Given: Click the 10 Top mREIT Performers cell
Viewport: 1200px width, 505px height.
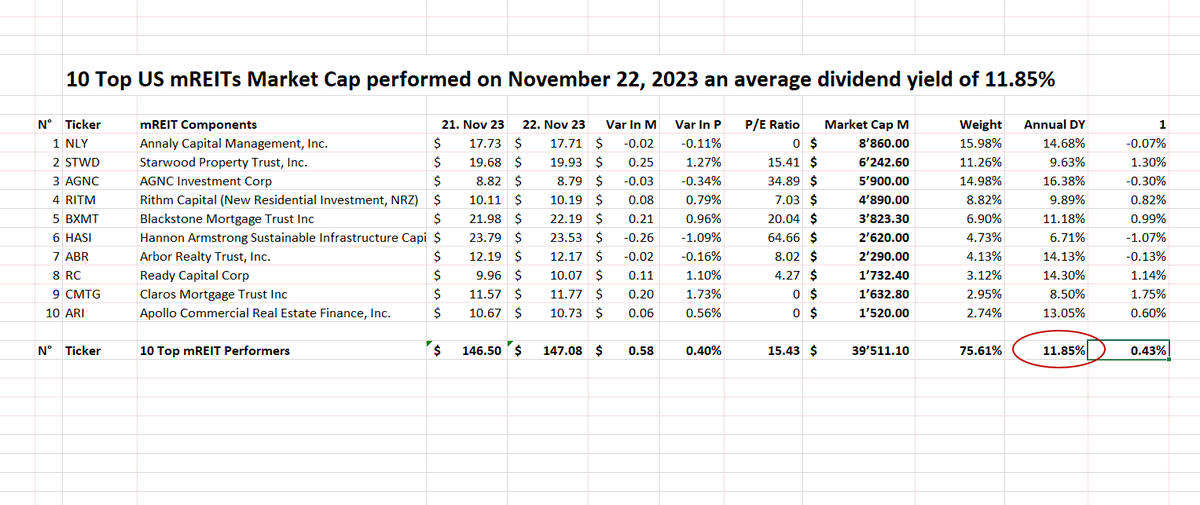Looking at the screenshot, I should tap(215, 351).
